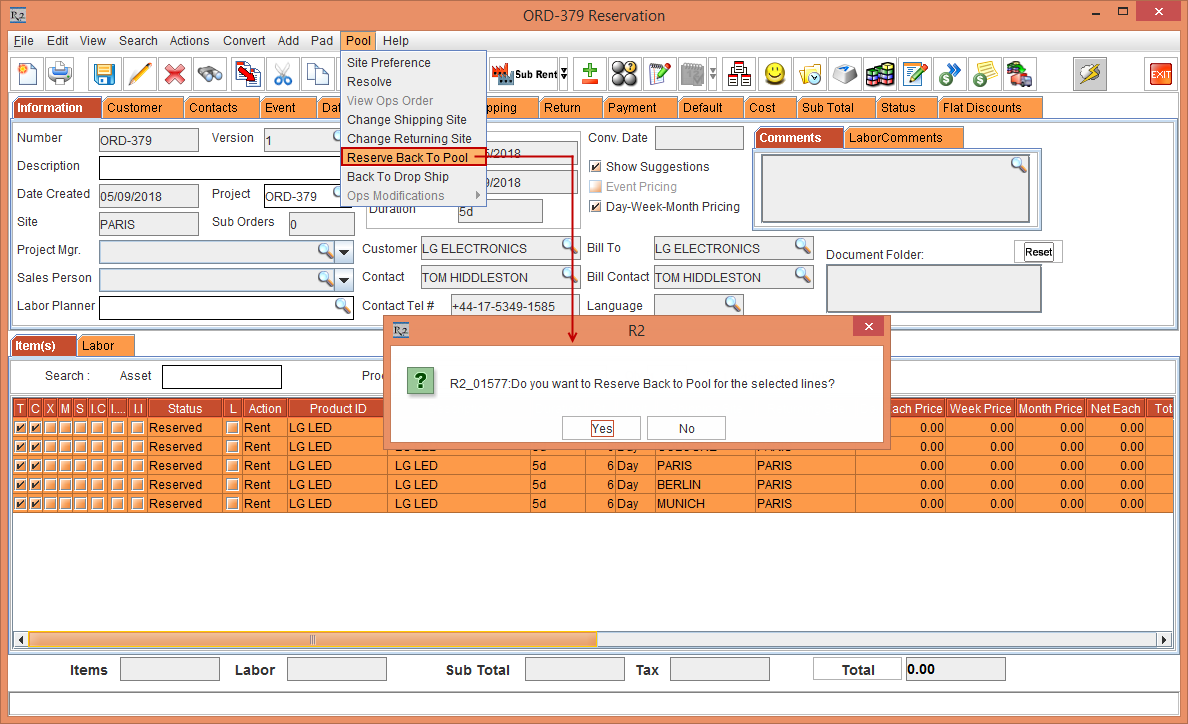
Task: Select Reserve Back To Pool menu item
Action: coord(407,158)
